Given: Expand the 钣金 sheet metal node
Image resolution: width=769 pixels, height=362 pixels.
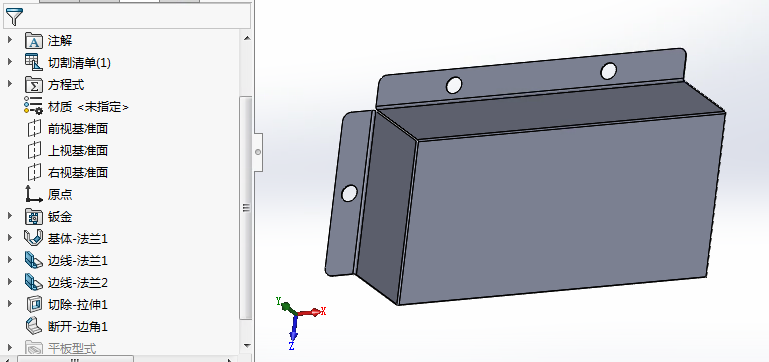Looking at the screenshot, I should [9, 216].
